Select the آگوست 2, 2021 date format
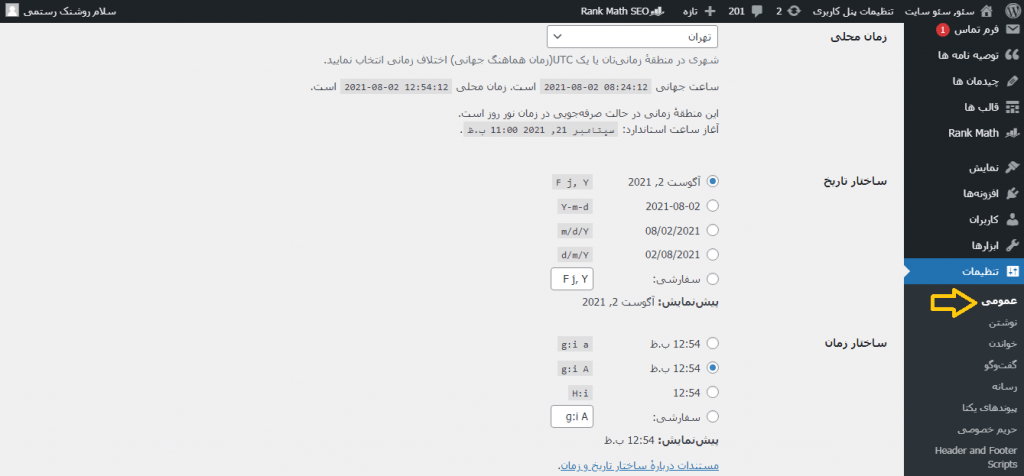This screenshot has height=476, width=1024. pyautogui.click(x=712, y=182)
